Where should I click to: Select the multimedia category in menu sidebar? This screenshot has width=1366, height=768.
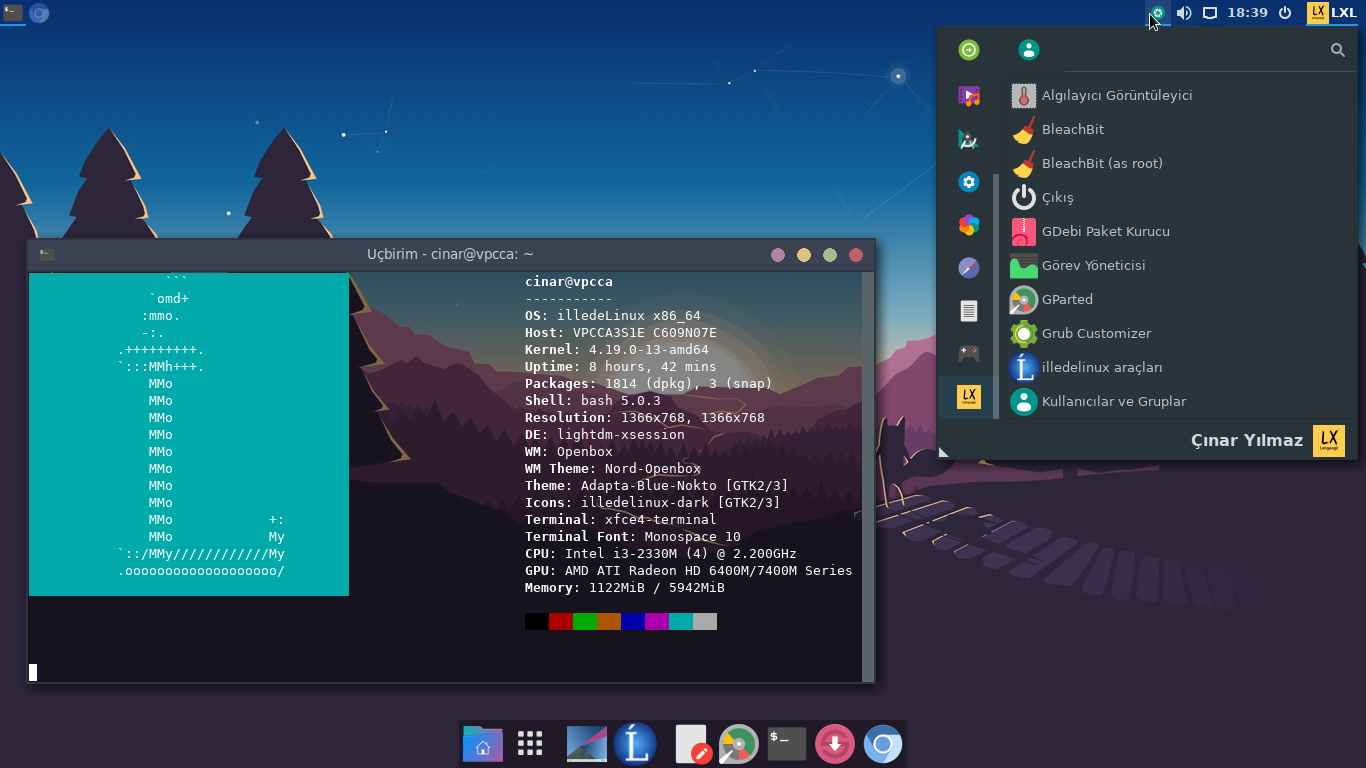[968, 96]
